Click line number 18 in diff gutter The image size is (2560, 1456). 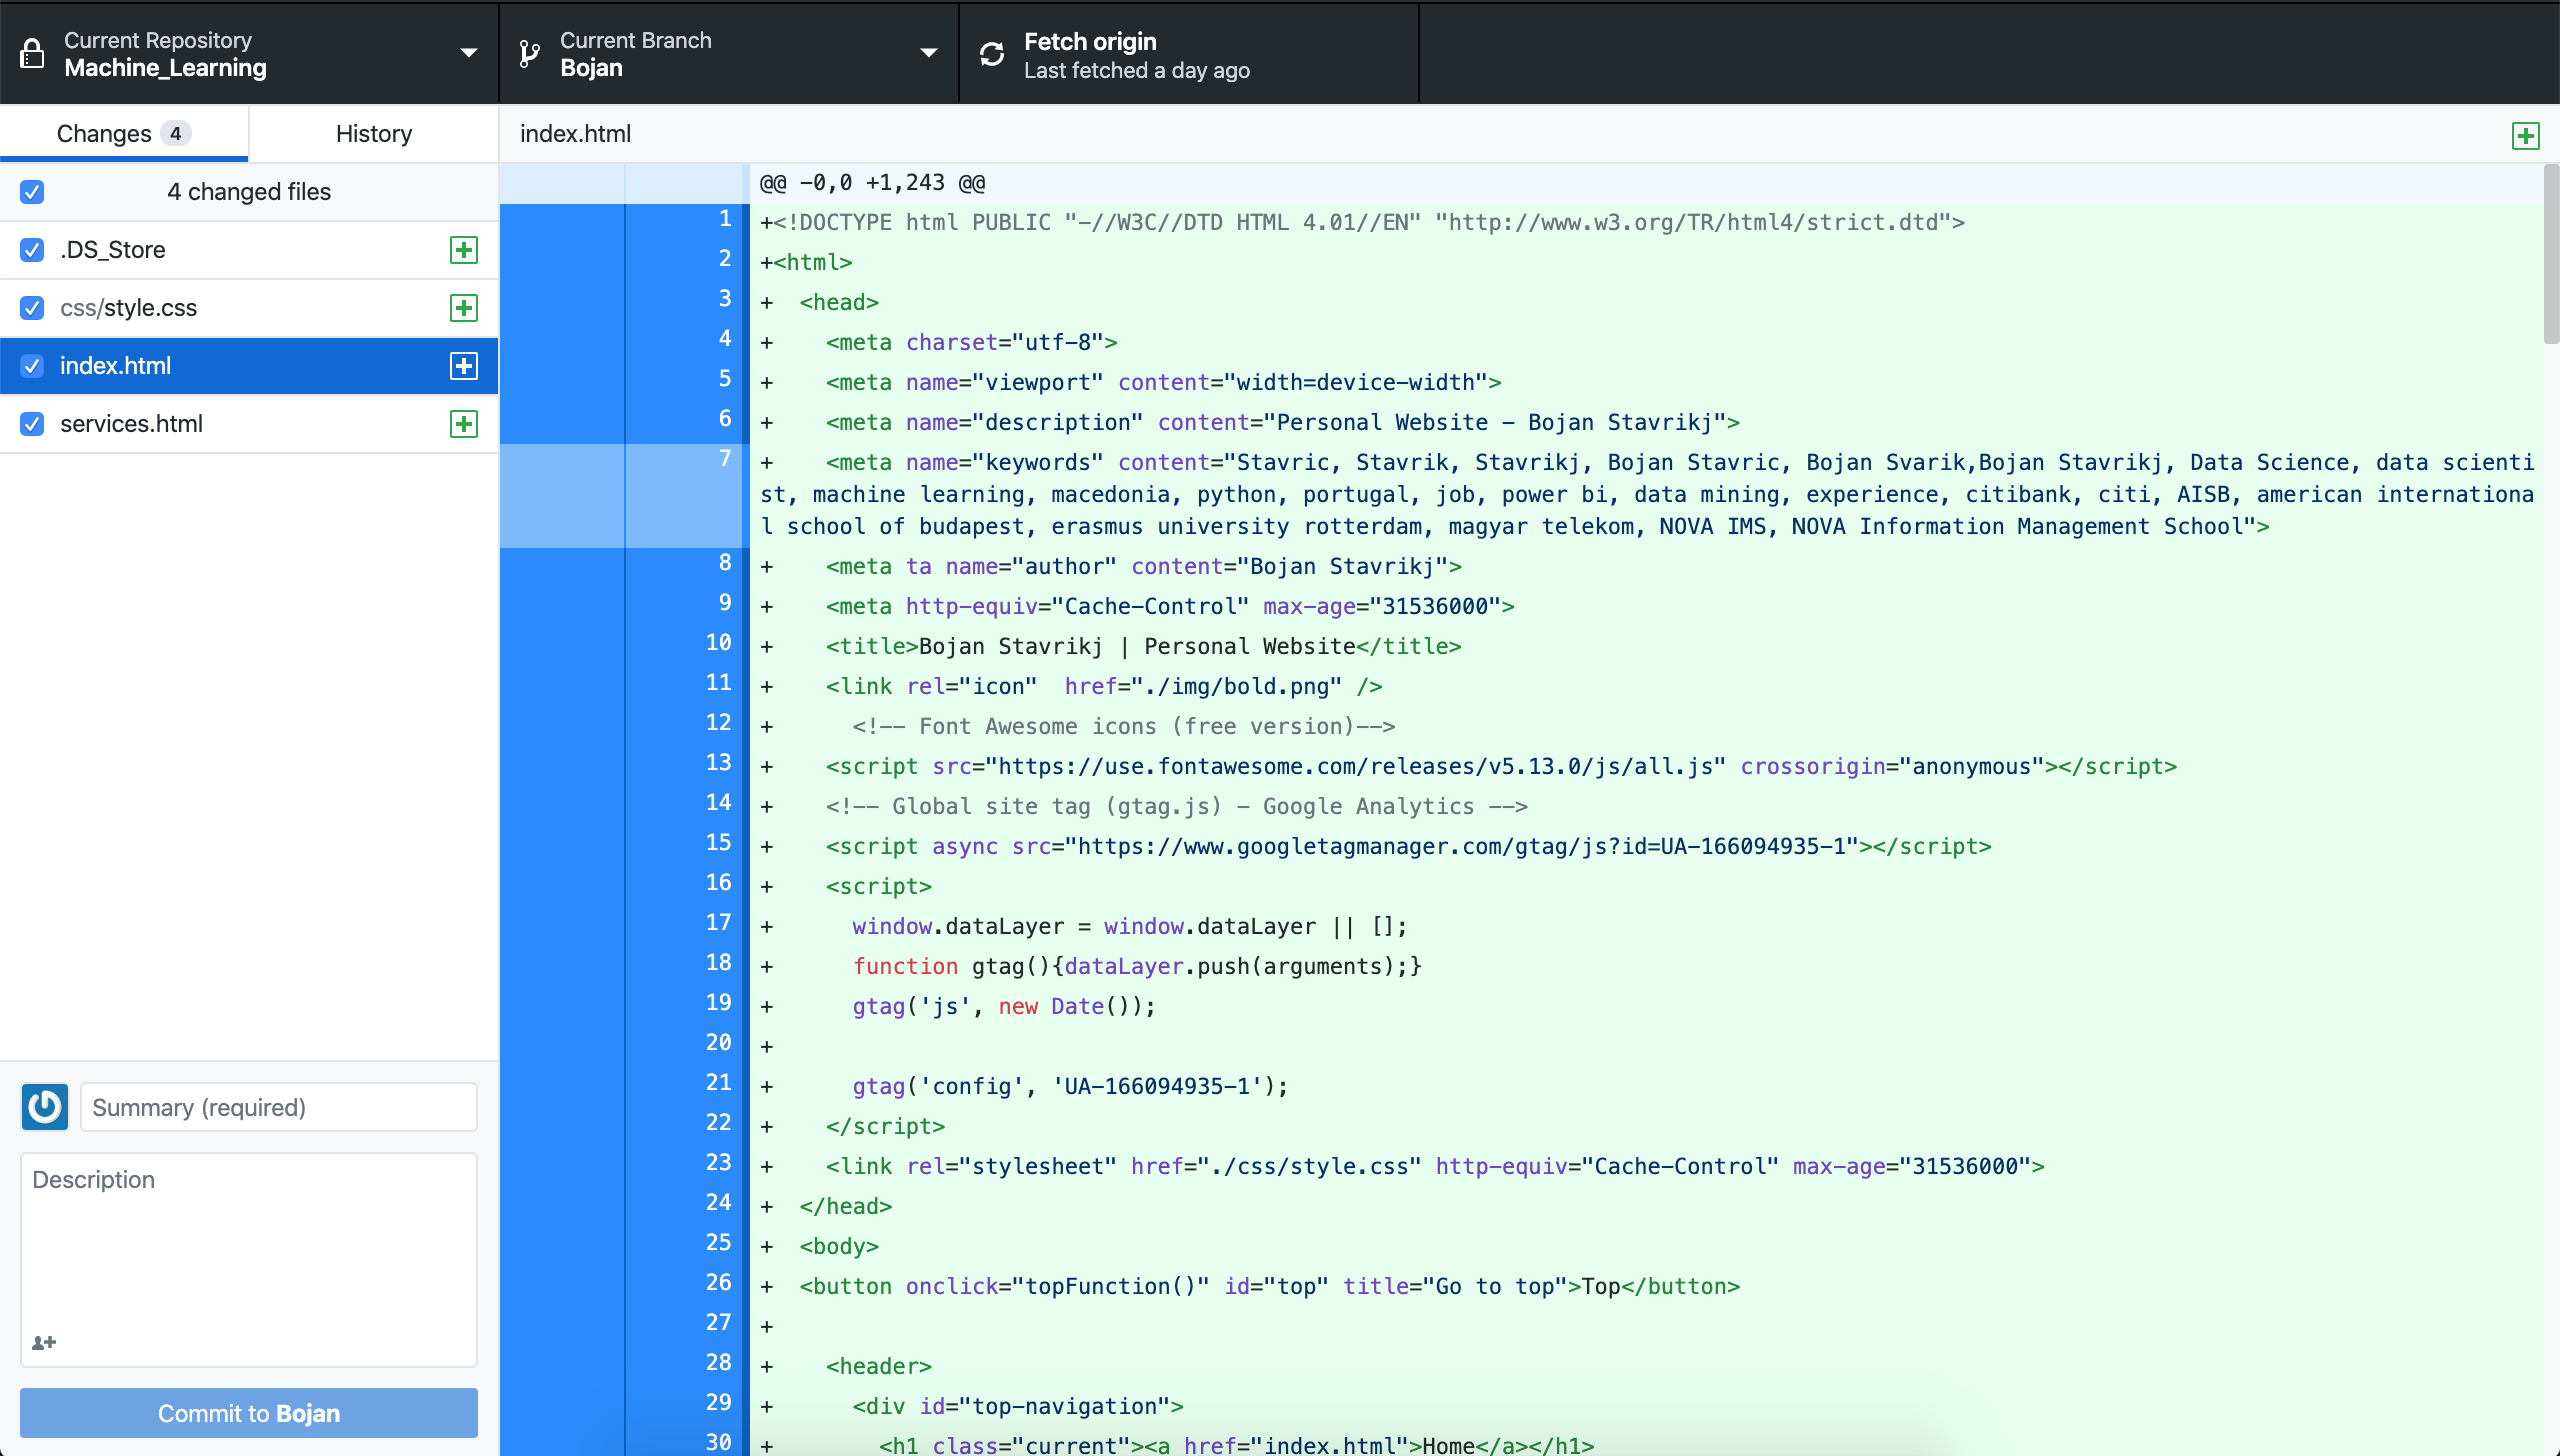click(719, 963)
